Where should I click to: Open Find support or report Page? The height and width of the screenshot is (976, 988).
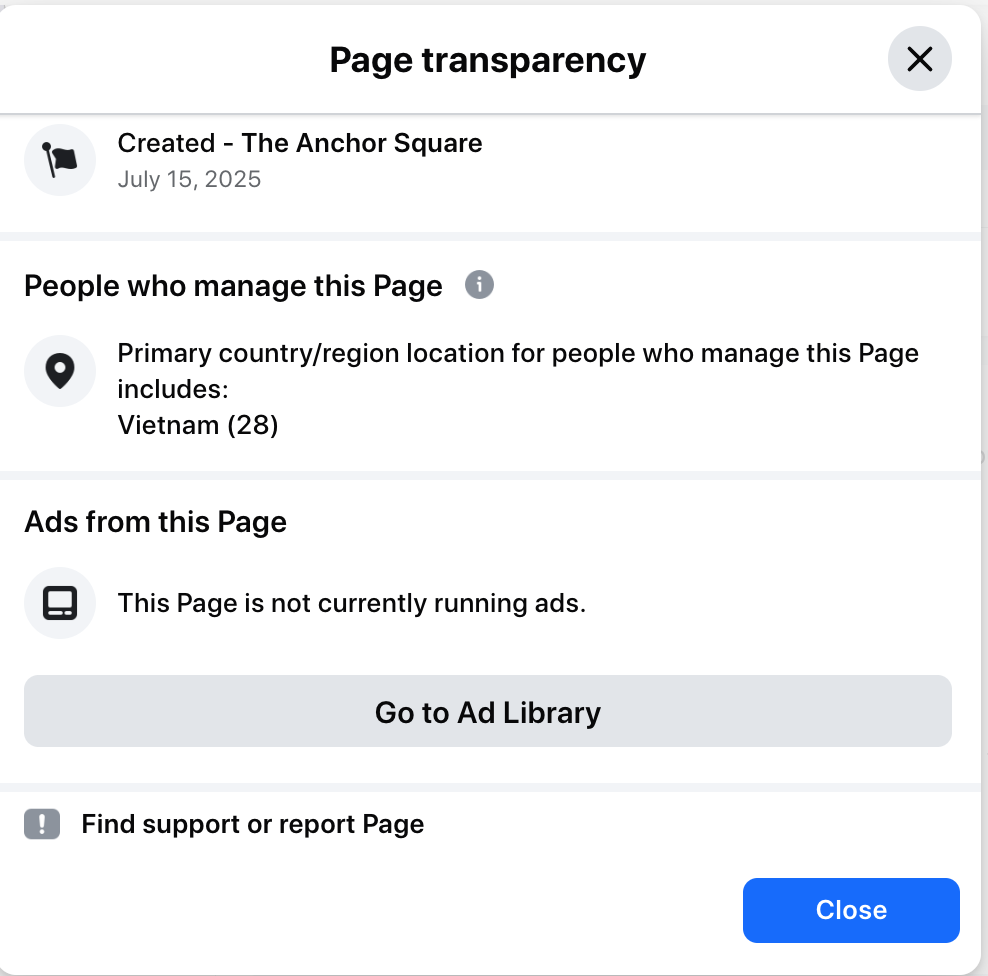click(x=252, y=824)
